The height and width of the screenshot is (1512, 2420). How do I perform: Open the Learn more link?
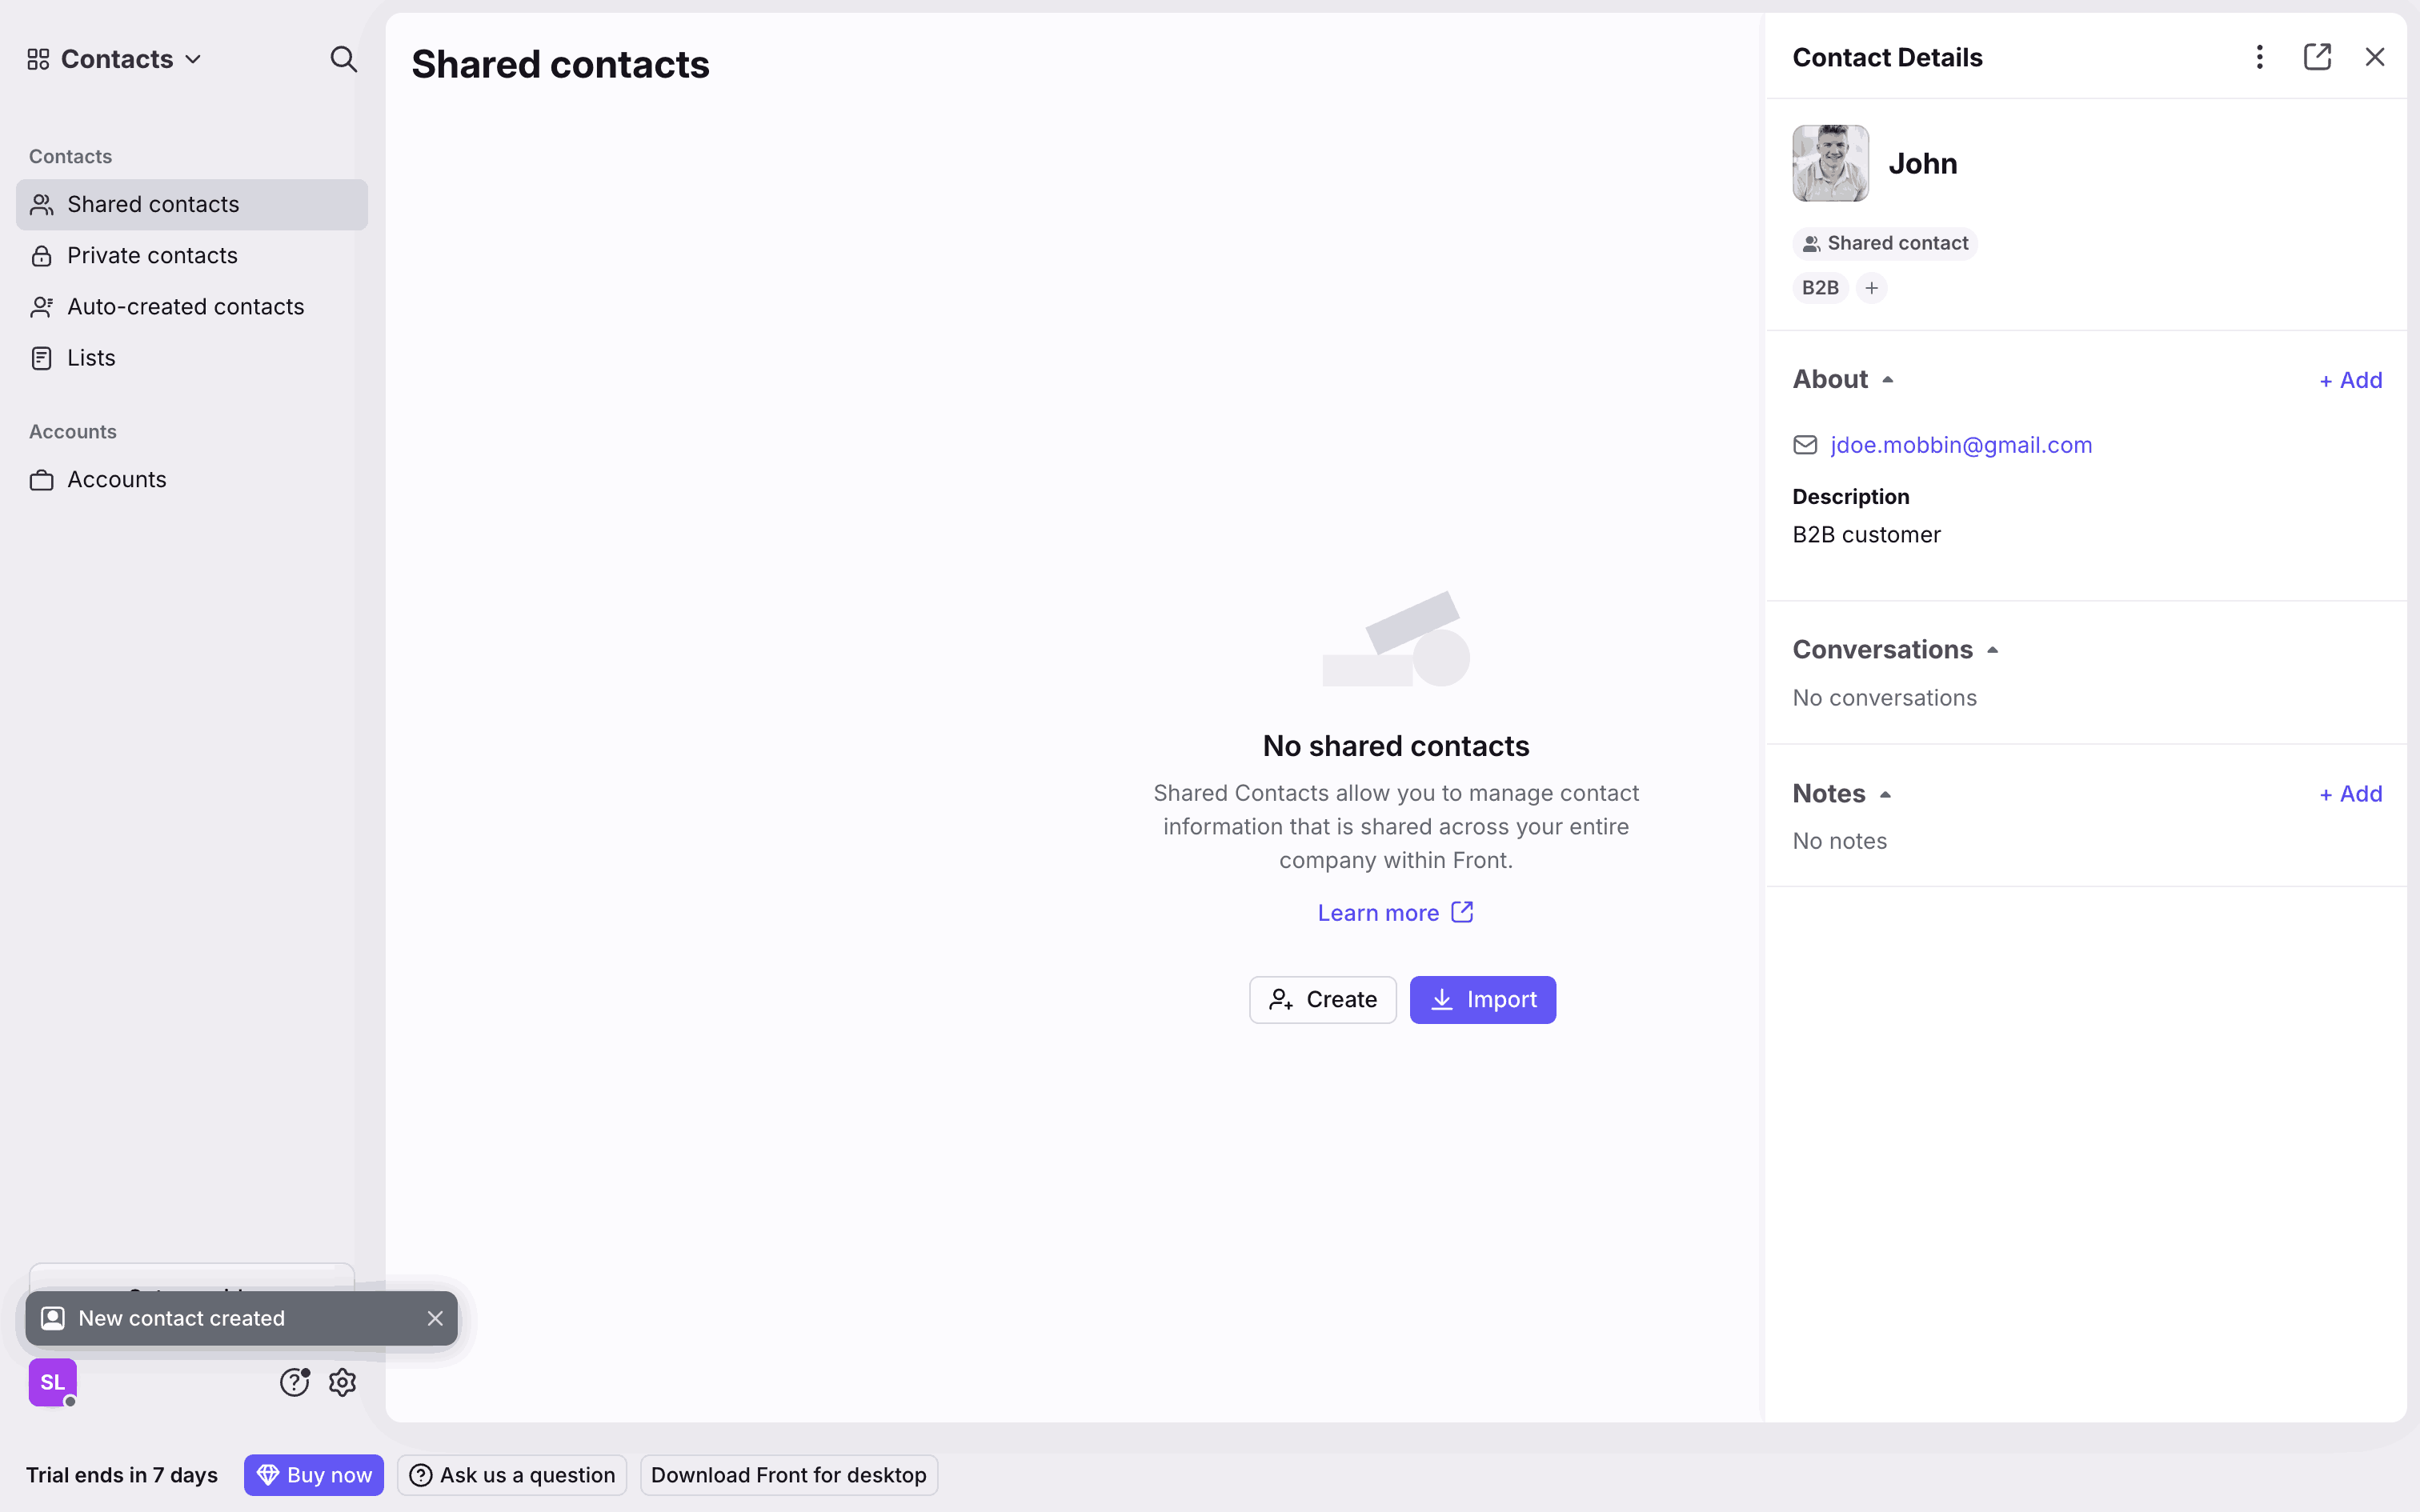pos(1395,913)
